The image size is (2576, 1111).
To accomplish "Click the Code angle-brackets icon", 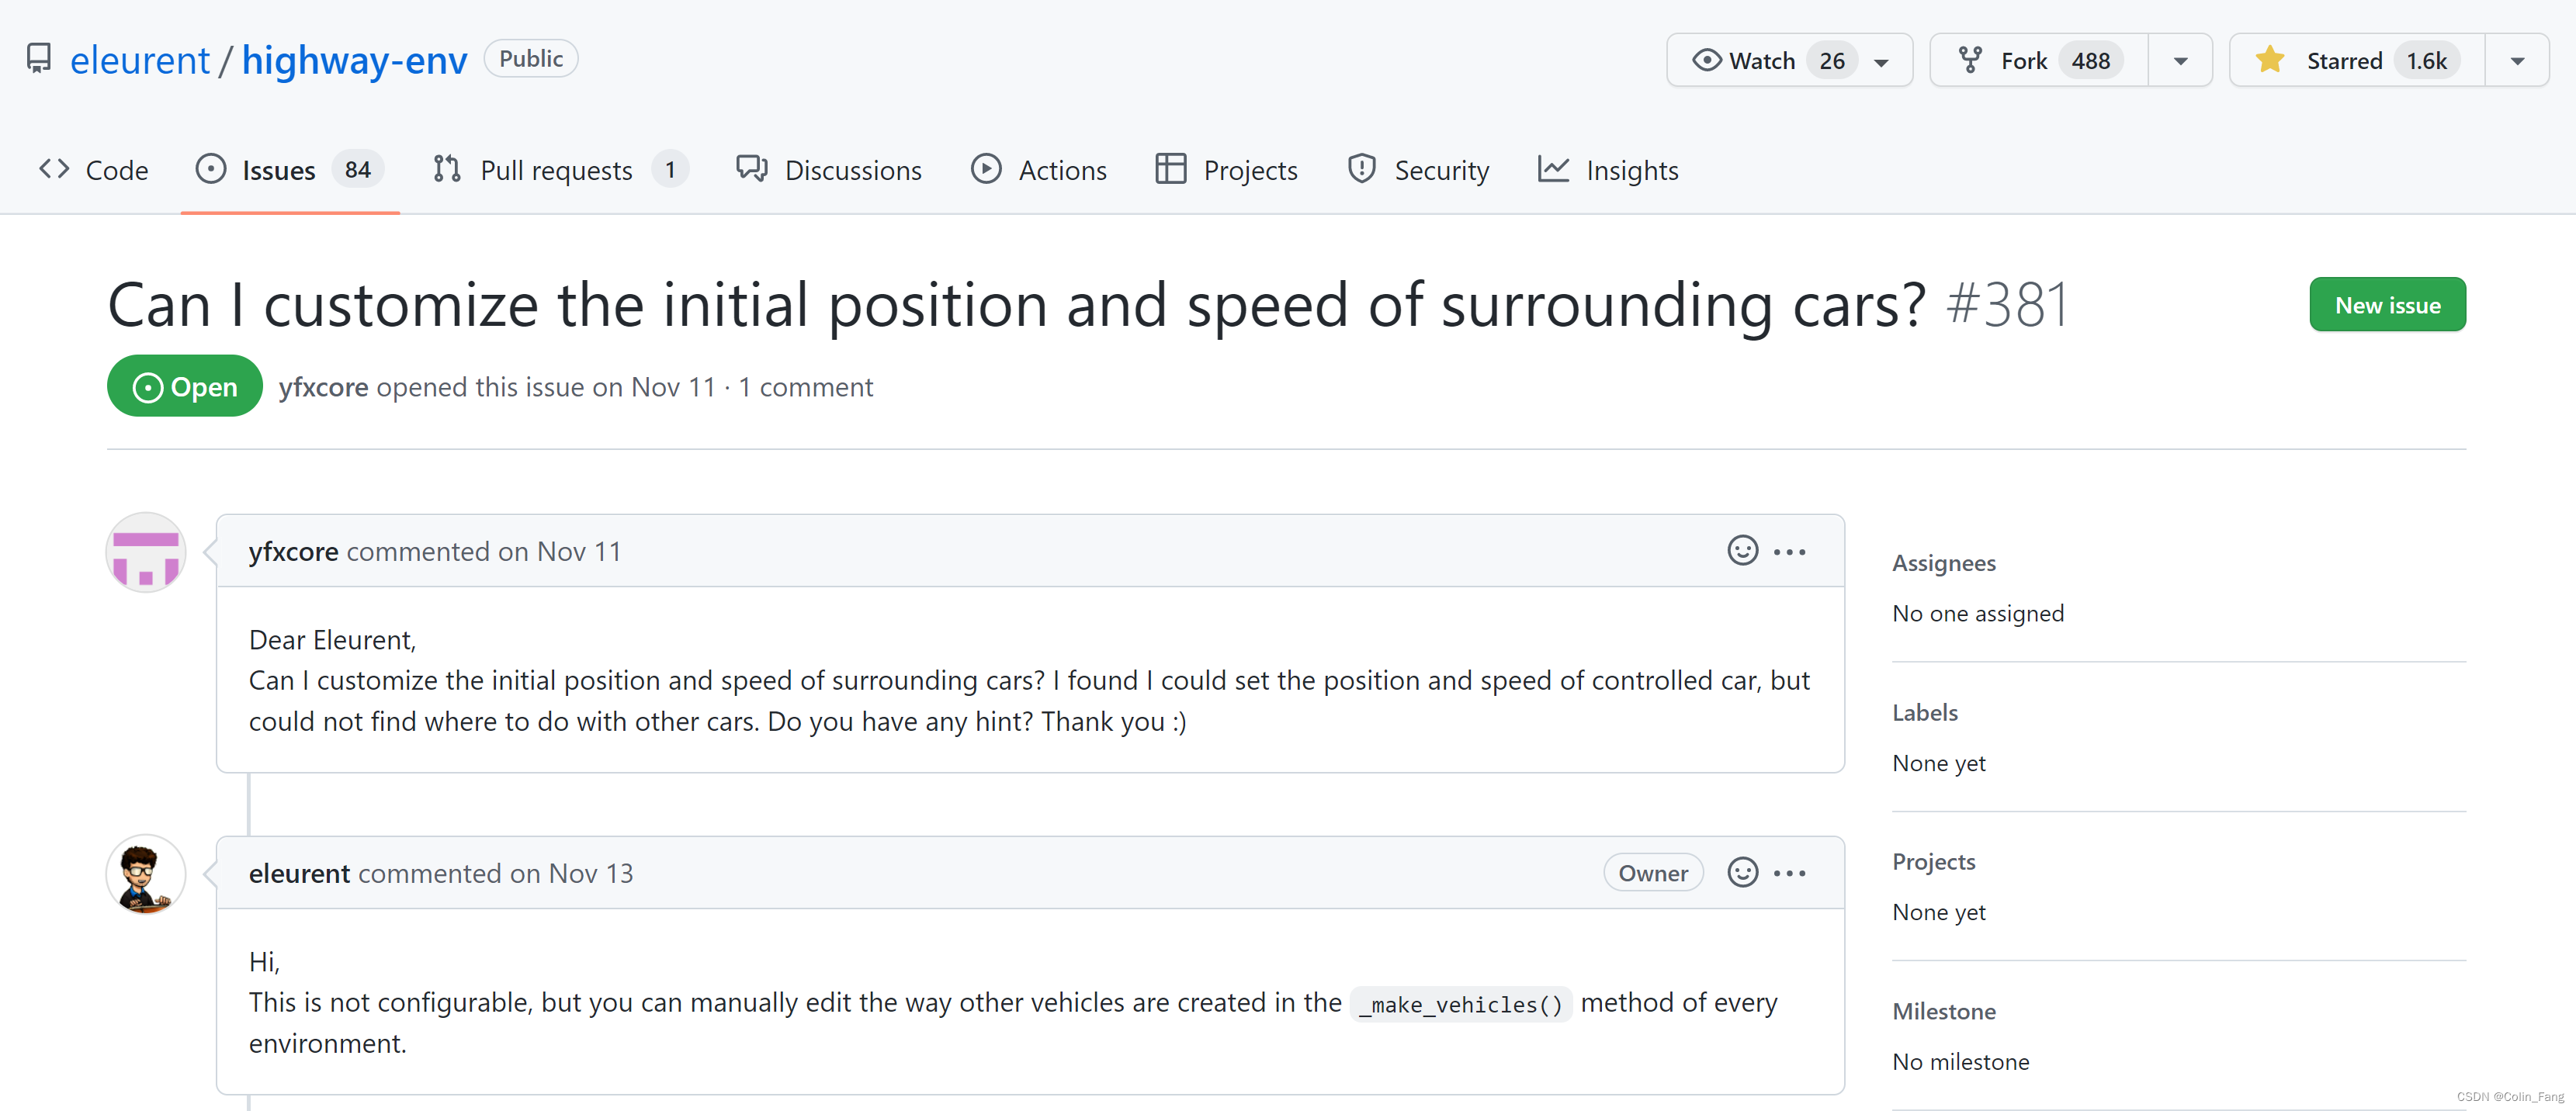I will [54, 169].
